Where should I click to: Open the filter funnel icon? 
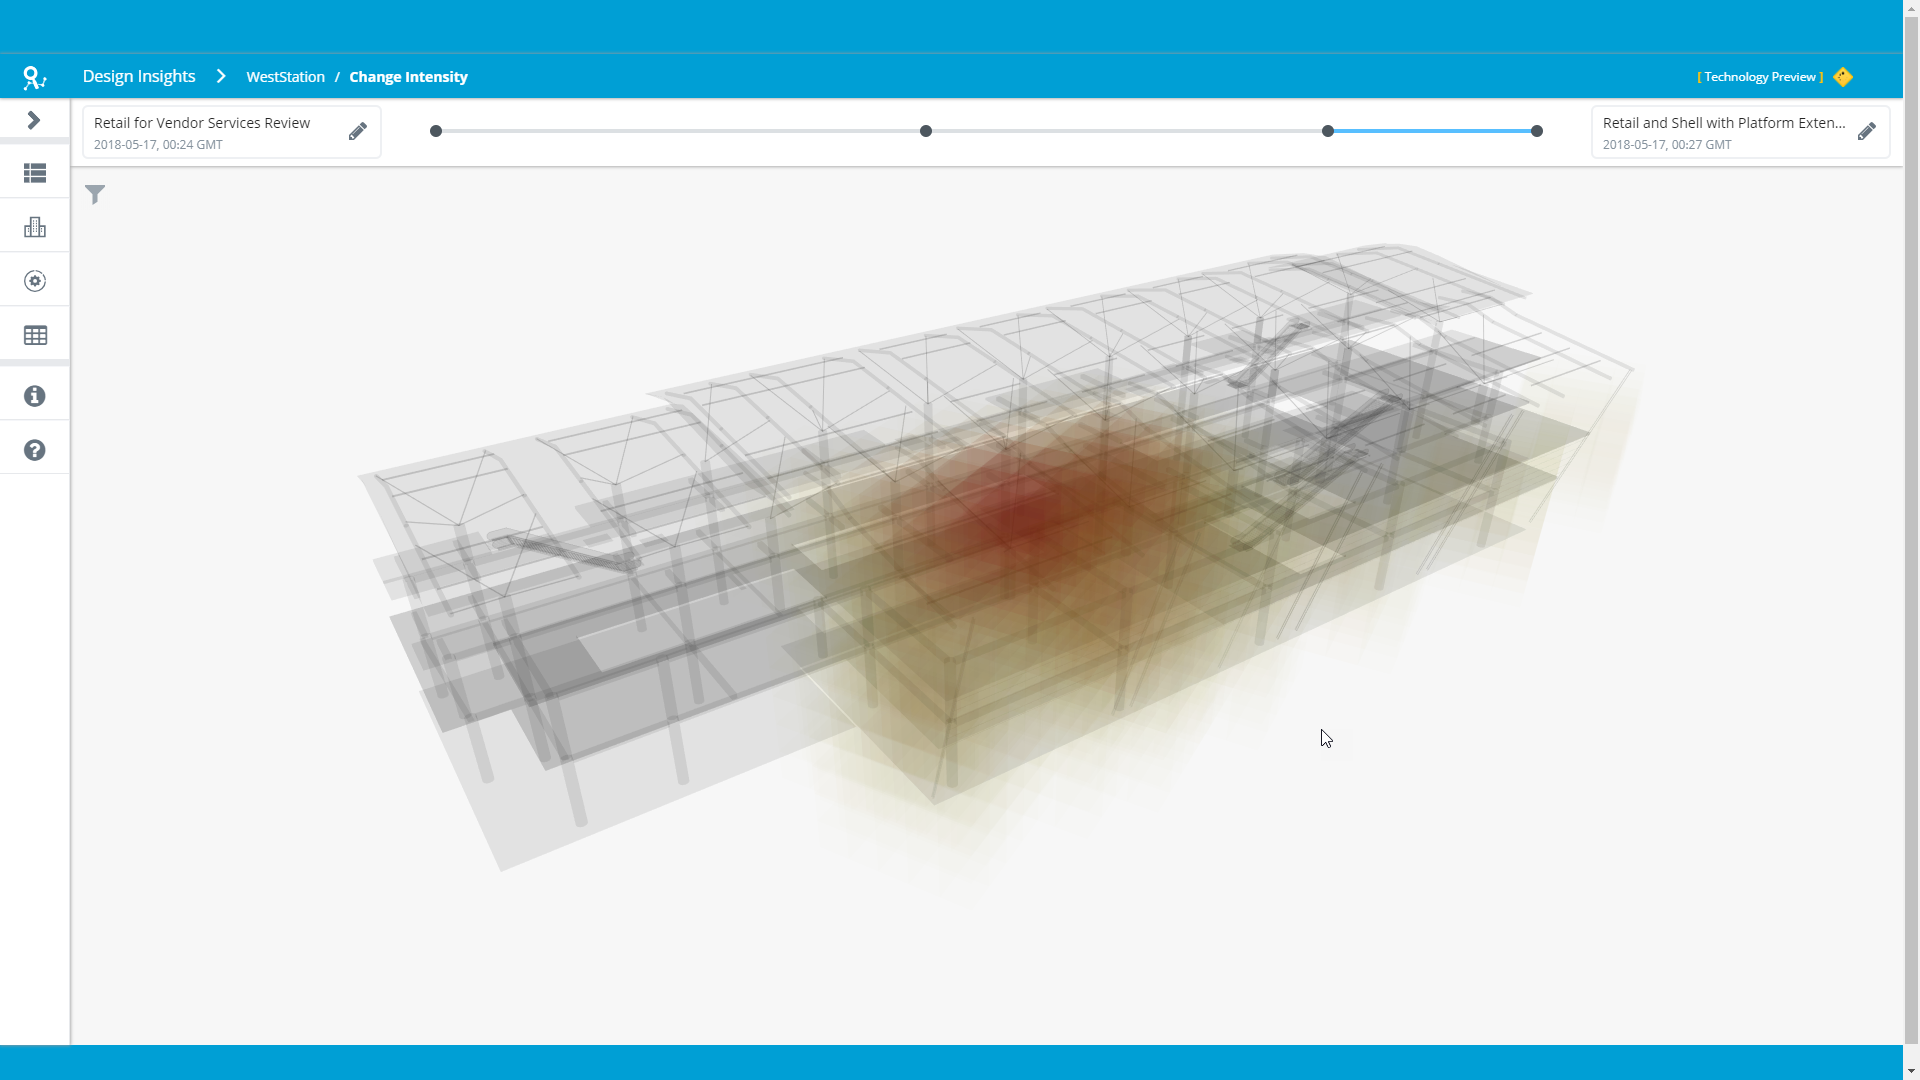[95, 194]
